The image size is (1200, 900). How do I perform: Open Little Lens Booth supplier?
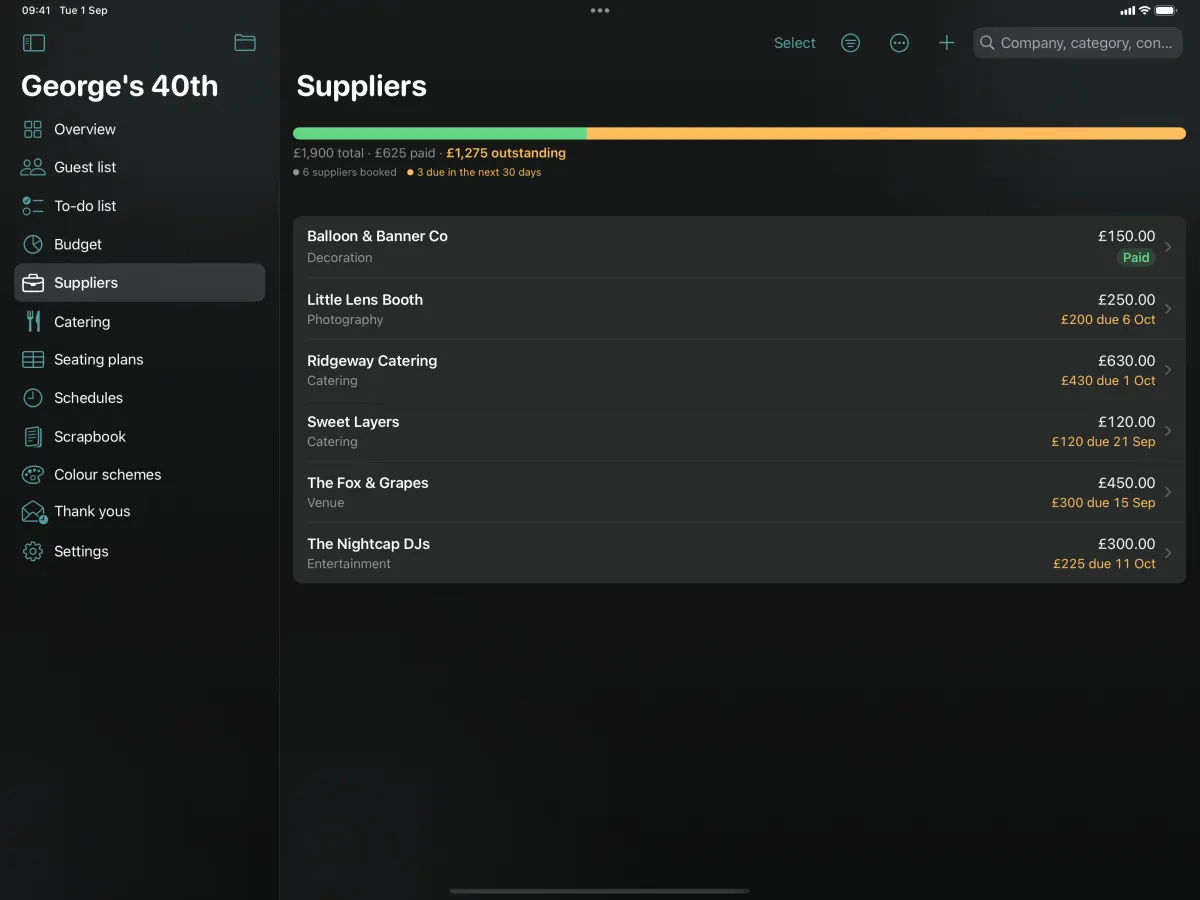(x=739, y=309)
